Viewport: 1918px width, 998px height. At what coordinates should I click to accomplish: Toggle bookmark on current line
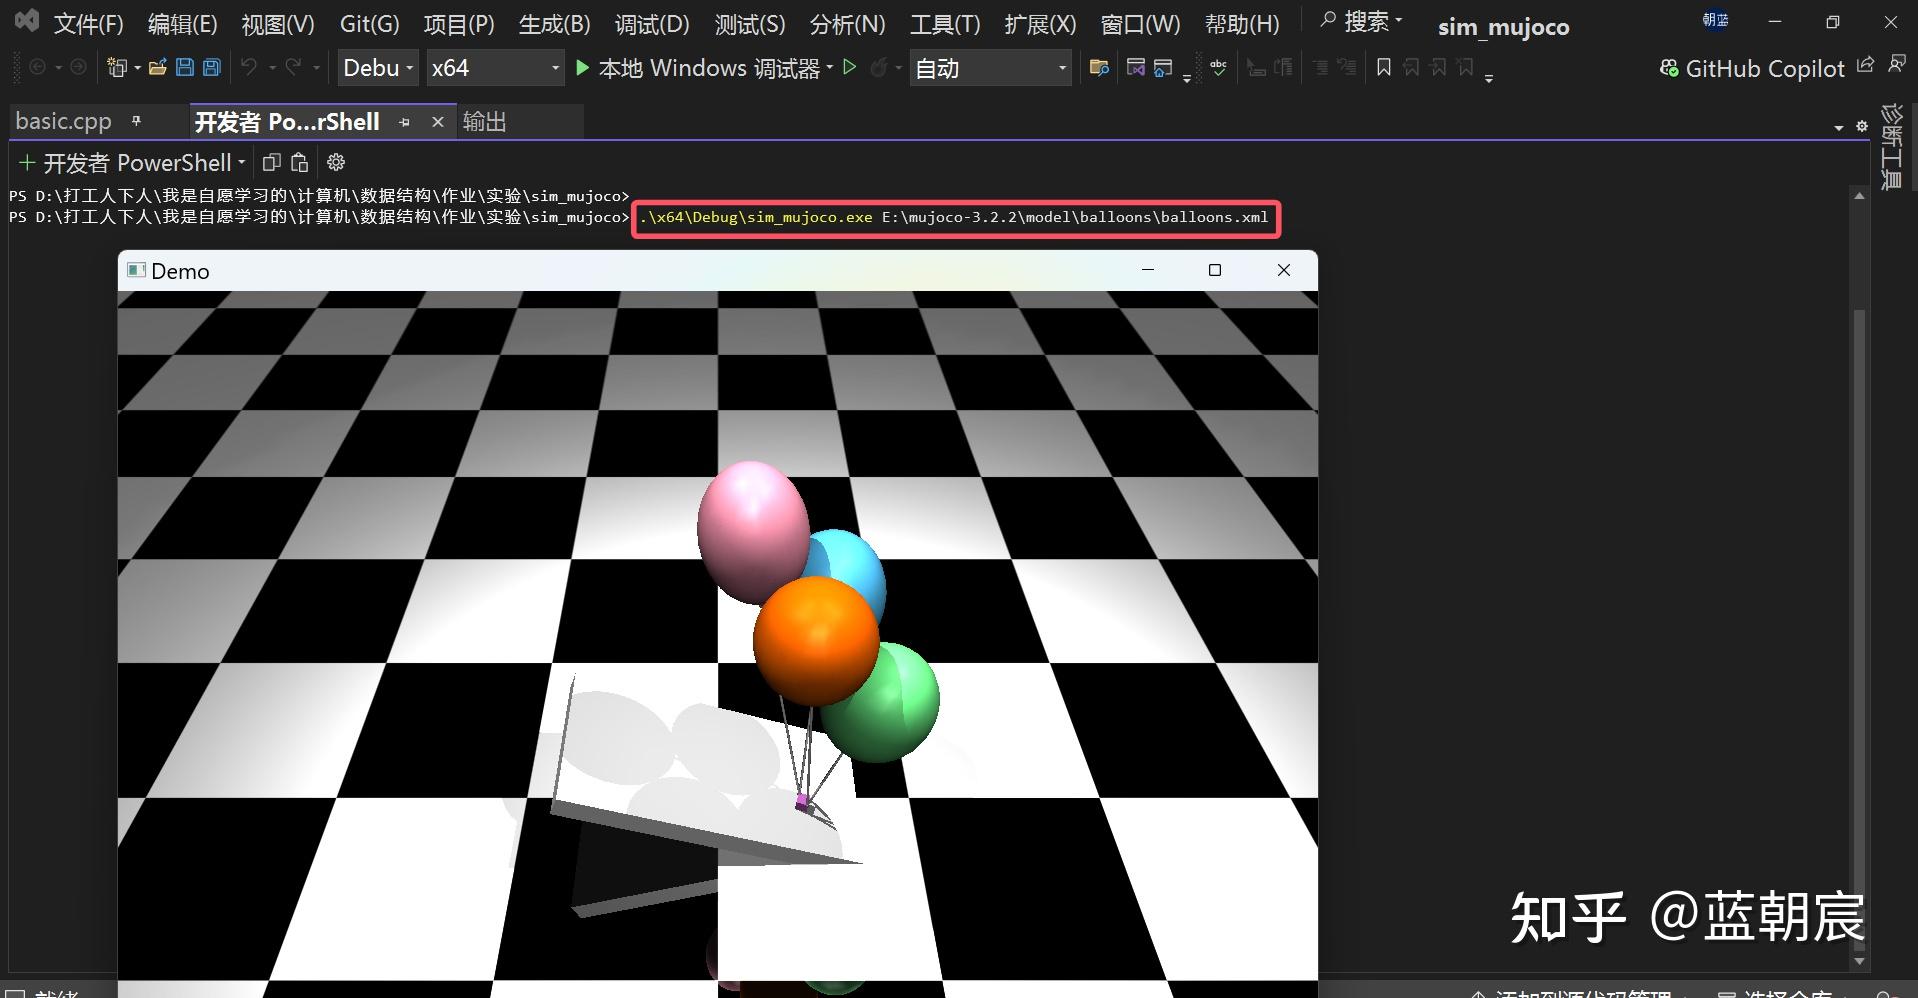tap(1384, 68)
